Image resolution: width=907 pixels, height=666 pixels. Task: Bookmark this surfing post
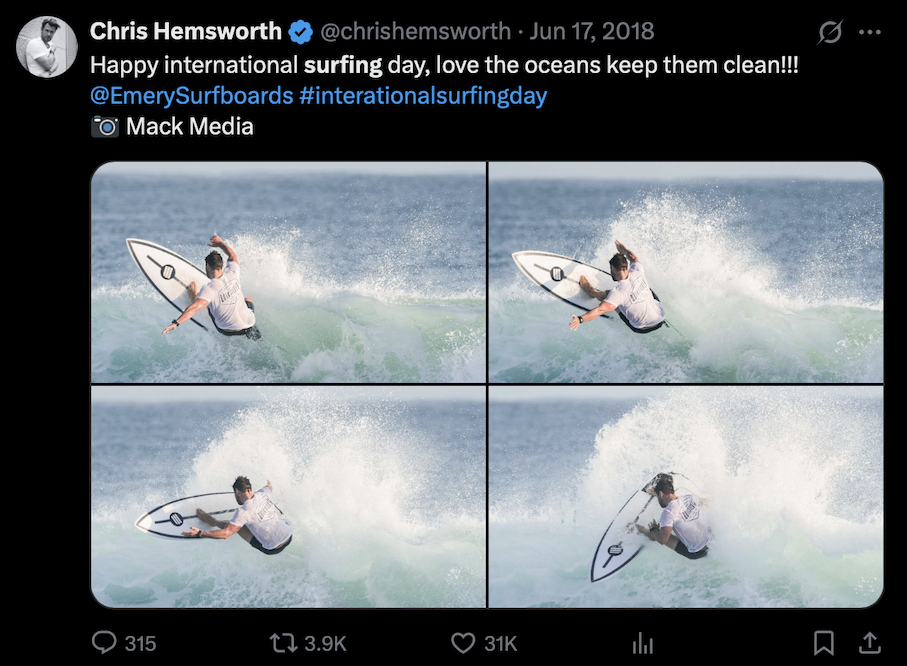tap(824, 642)
